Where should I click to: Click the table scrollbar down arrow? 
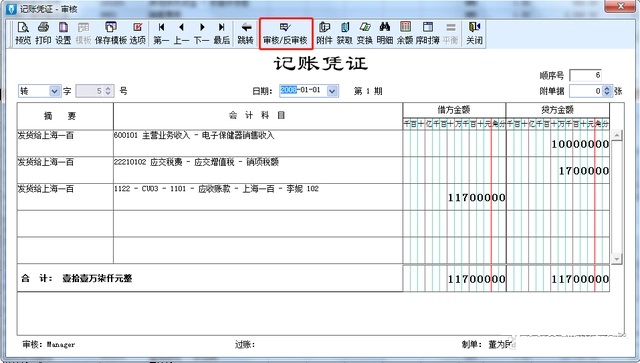click(616, 258)
